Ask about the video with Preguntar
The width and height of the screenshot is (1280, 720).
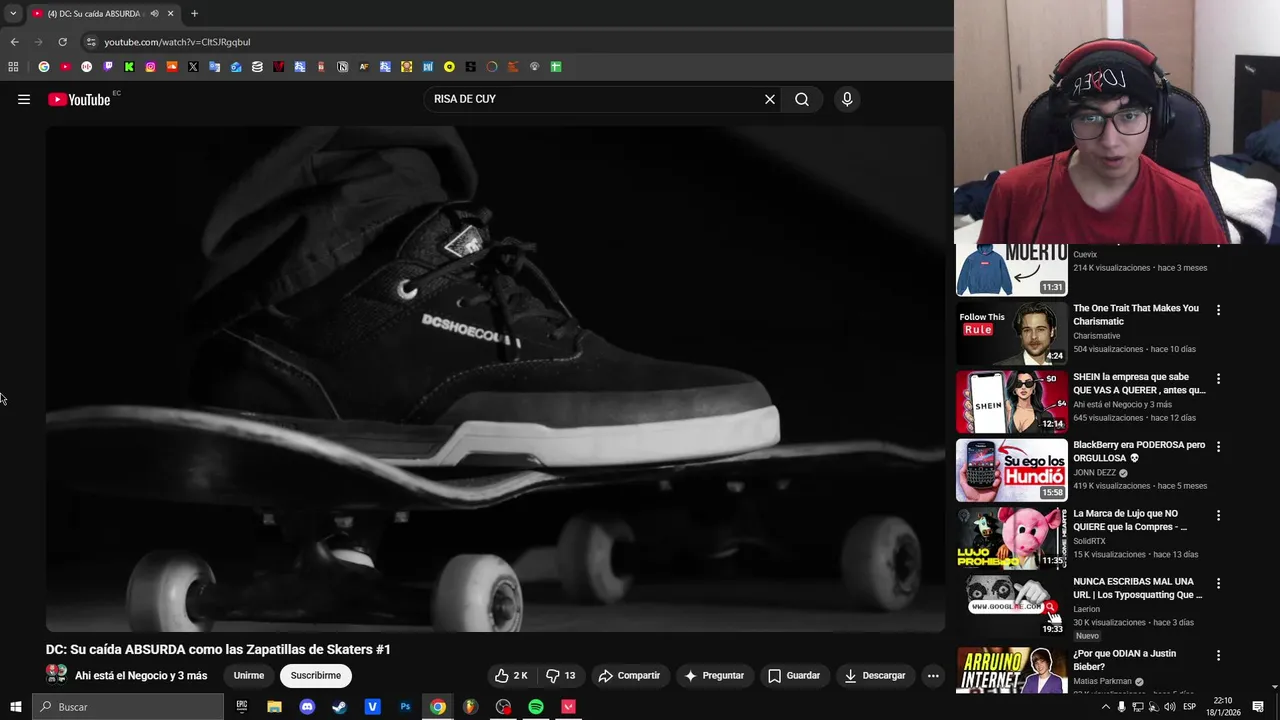[x=713, y=676]
